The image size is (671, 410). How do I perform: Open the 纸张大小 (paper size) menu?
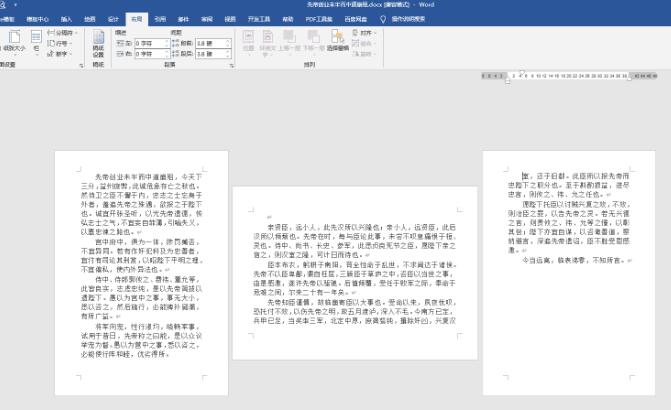[x=13, y=46]
